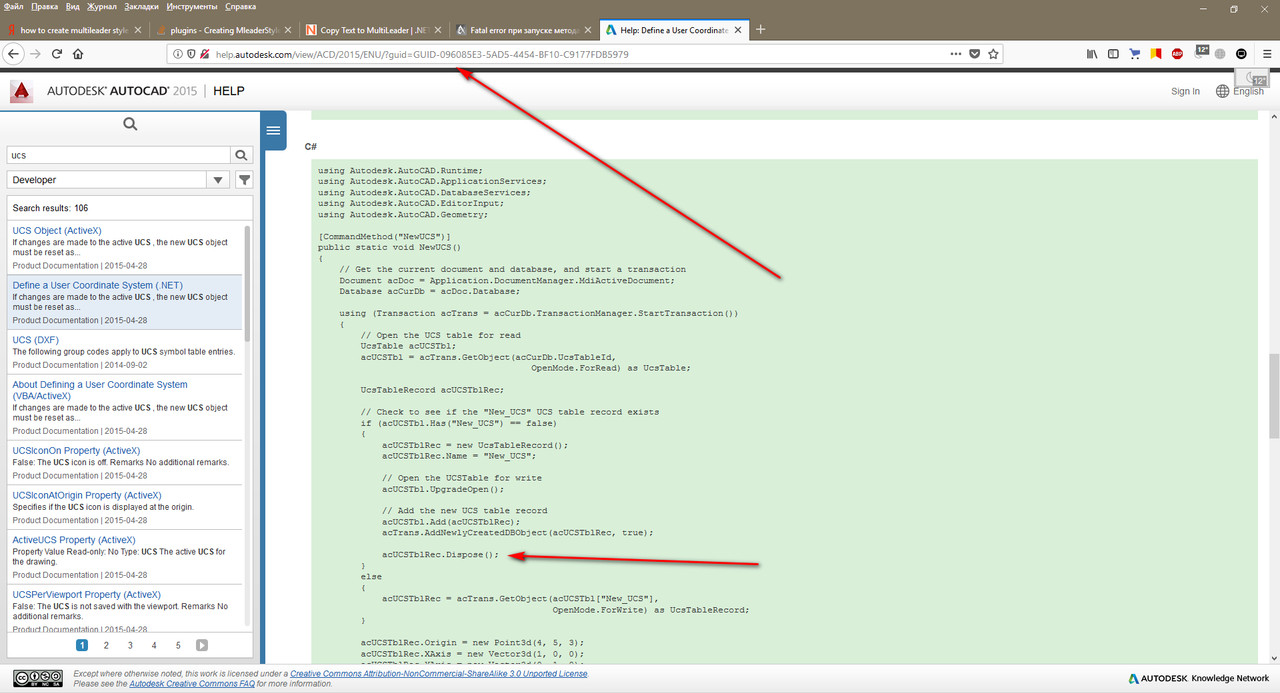Image resolution: width=1280 pixels, height=693 pixels.
Task: Switch to 'Fatal error при запуске' tab
Action: [x=523, y=30]
